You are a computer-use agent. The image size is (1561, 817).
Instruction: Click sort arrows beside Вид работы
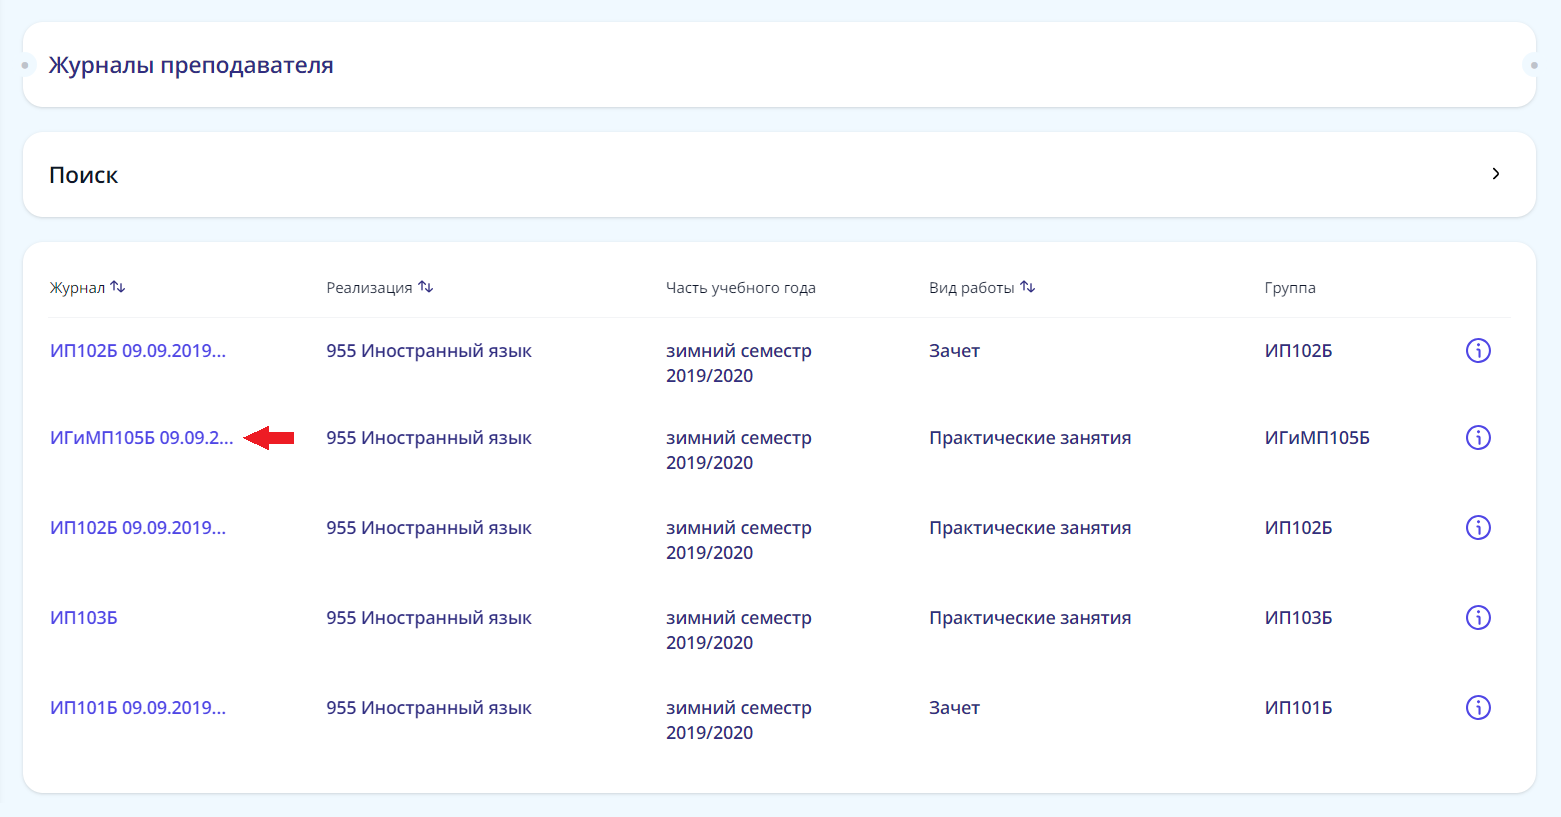coord(1028,287)
